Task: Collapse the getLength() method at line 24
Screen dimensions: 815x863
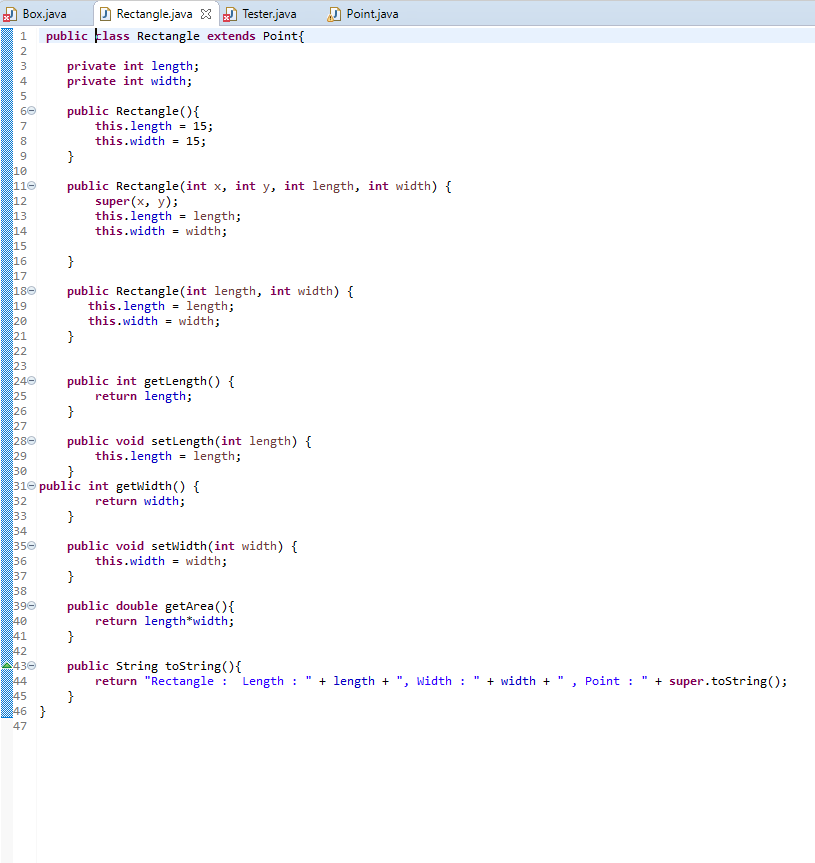Action: tap(32, 380)
